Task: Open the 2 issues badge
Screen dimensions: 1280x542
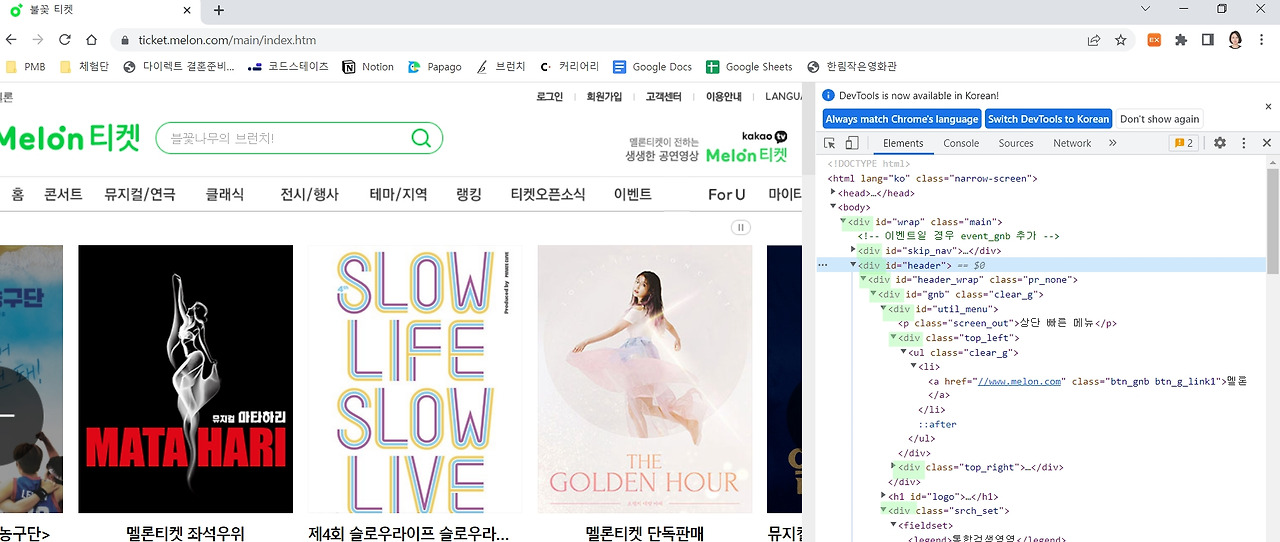Action: [x=1183, y=143]
